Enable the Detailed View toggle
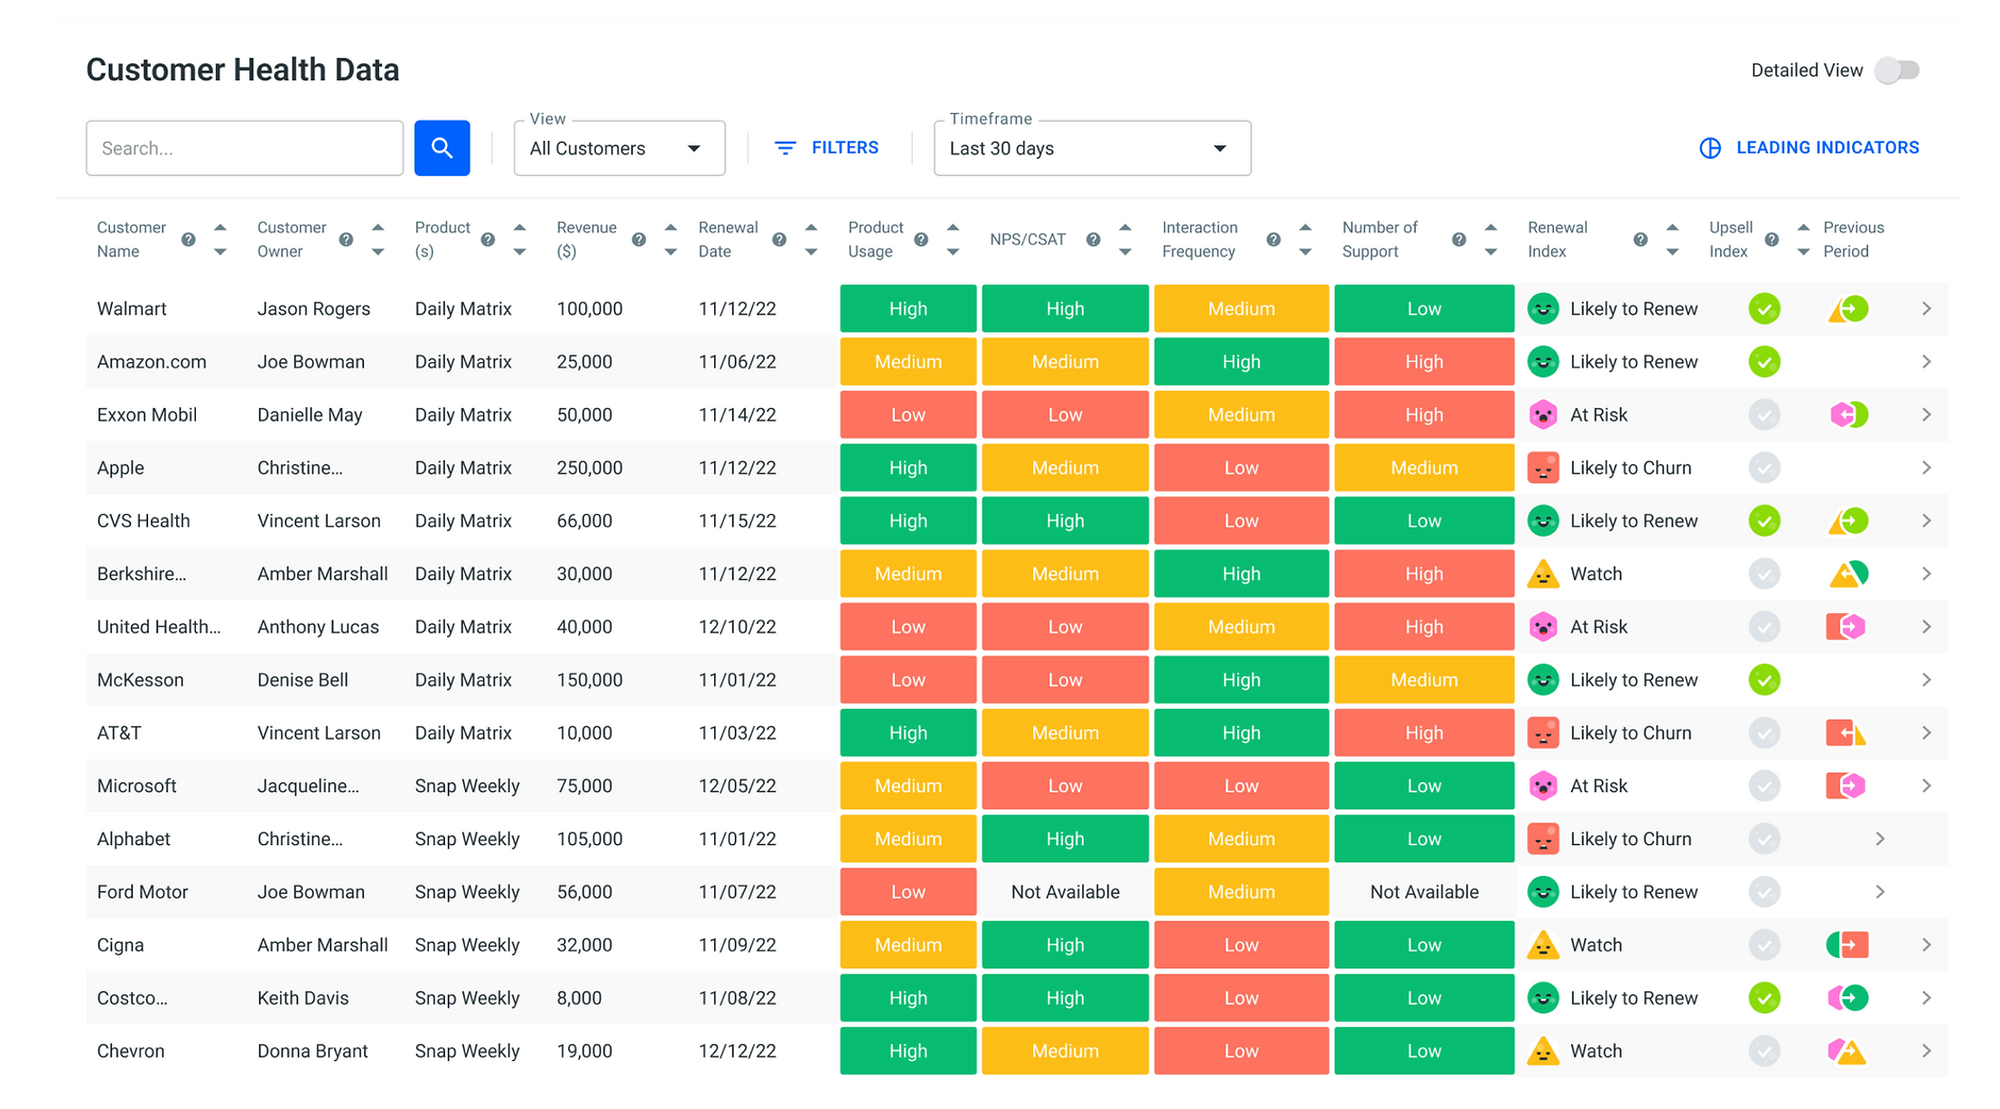Image resolution: width=2000 pixels, height=1109 pixels. (x=1896, y=70)
